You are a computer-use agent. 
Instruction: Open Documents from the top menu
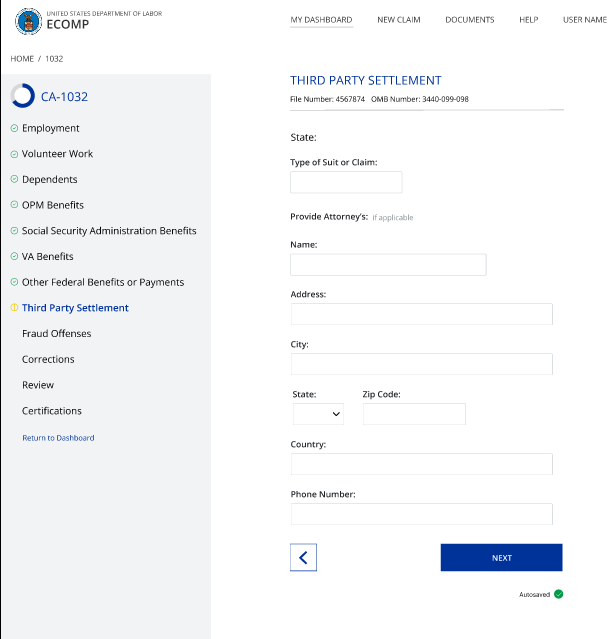tap(469, 20)
